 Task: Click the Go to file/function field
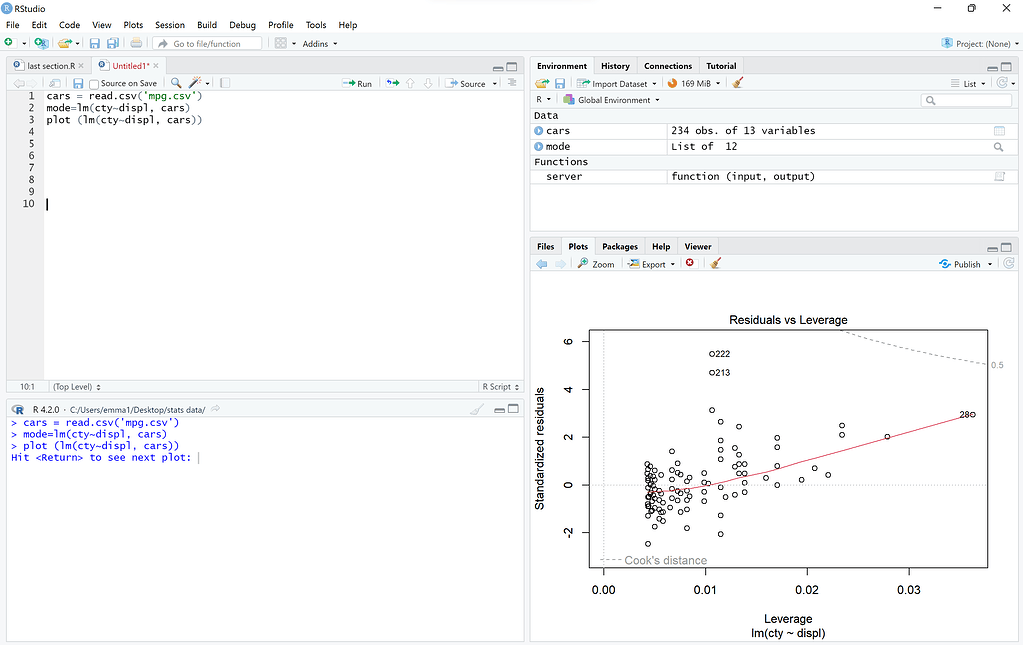click(x=207, y=44)
